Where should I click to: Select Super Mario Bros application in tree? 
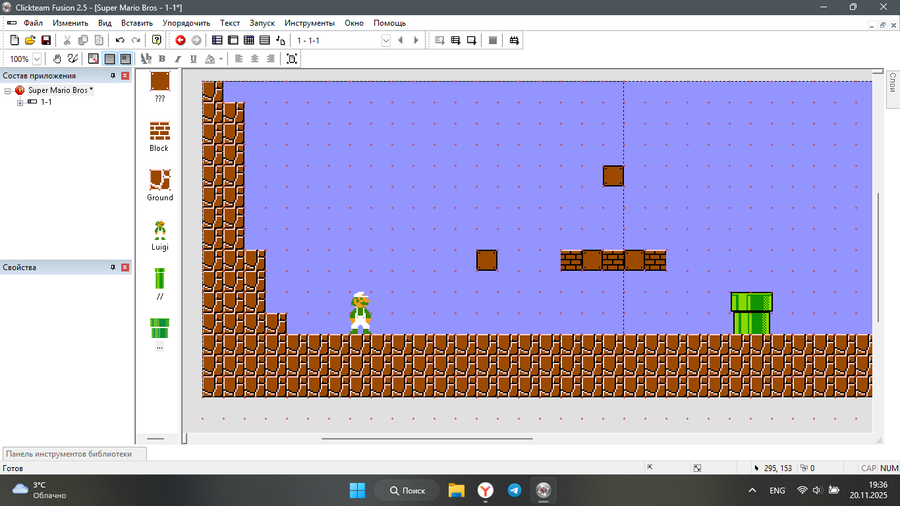(60, 90)
